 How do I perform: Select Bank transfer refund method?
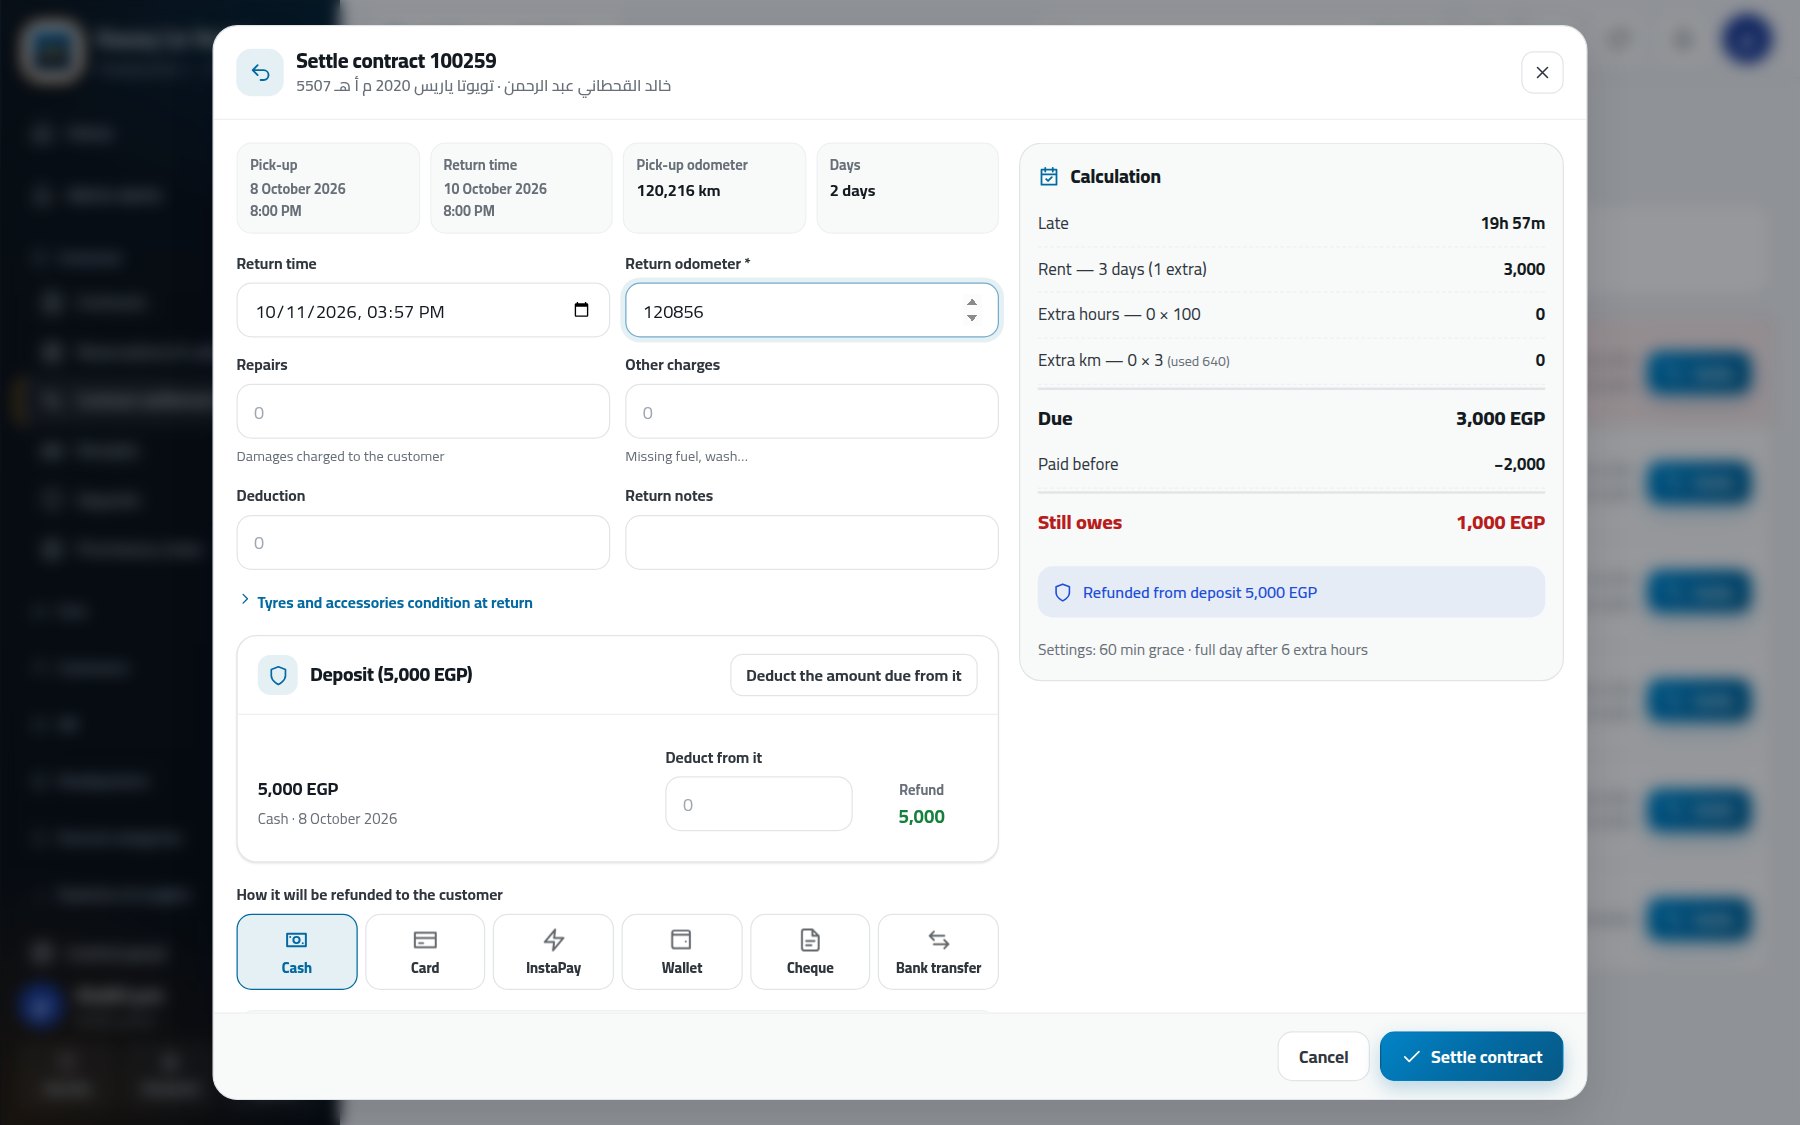[938, 952]
